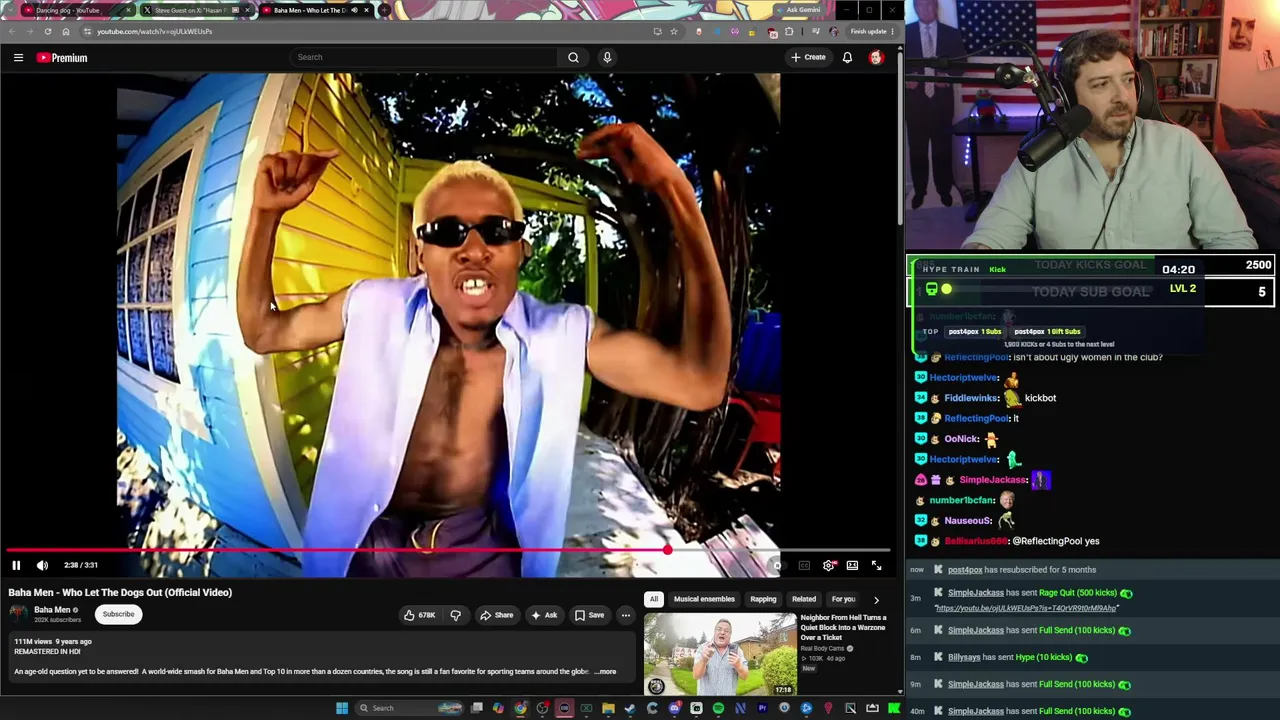
Task: Open the three-dot more actions menu
Action: coord(626,615)
